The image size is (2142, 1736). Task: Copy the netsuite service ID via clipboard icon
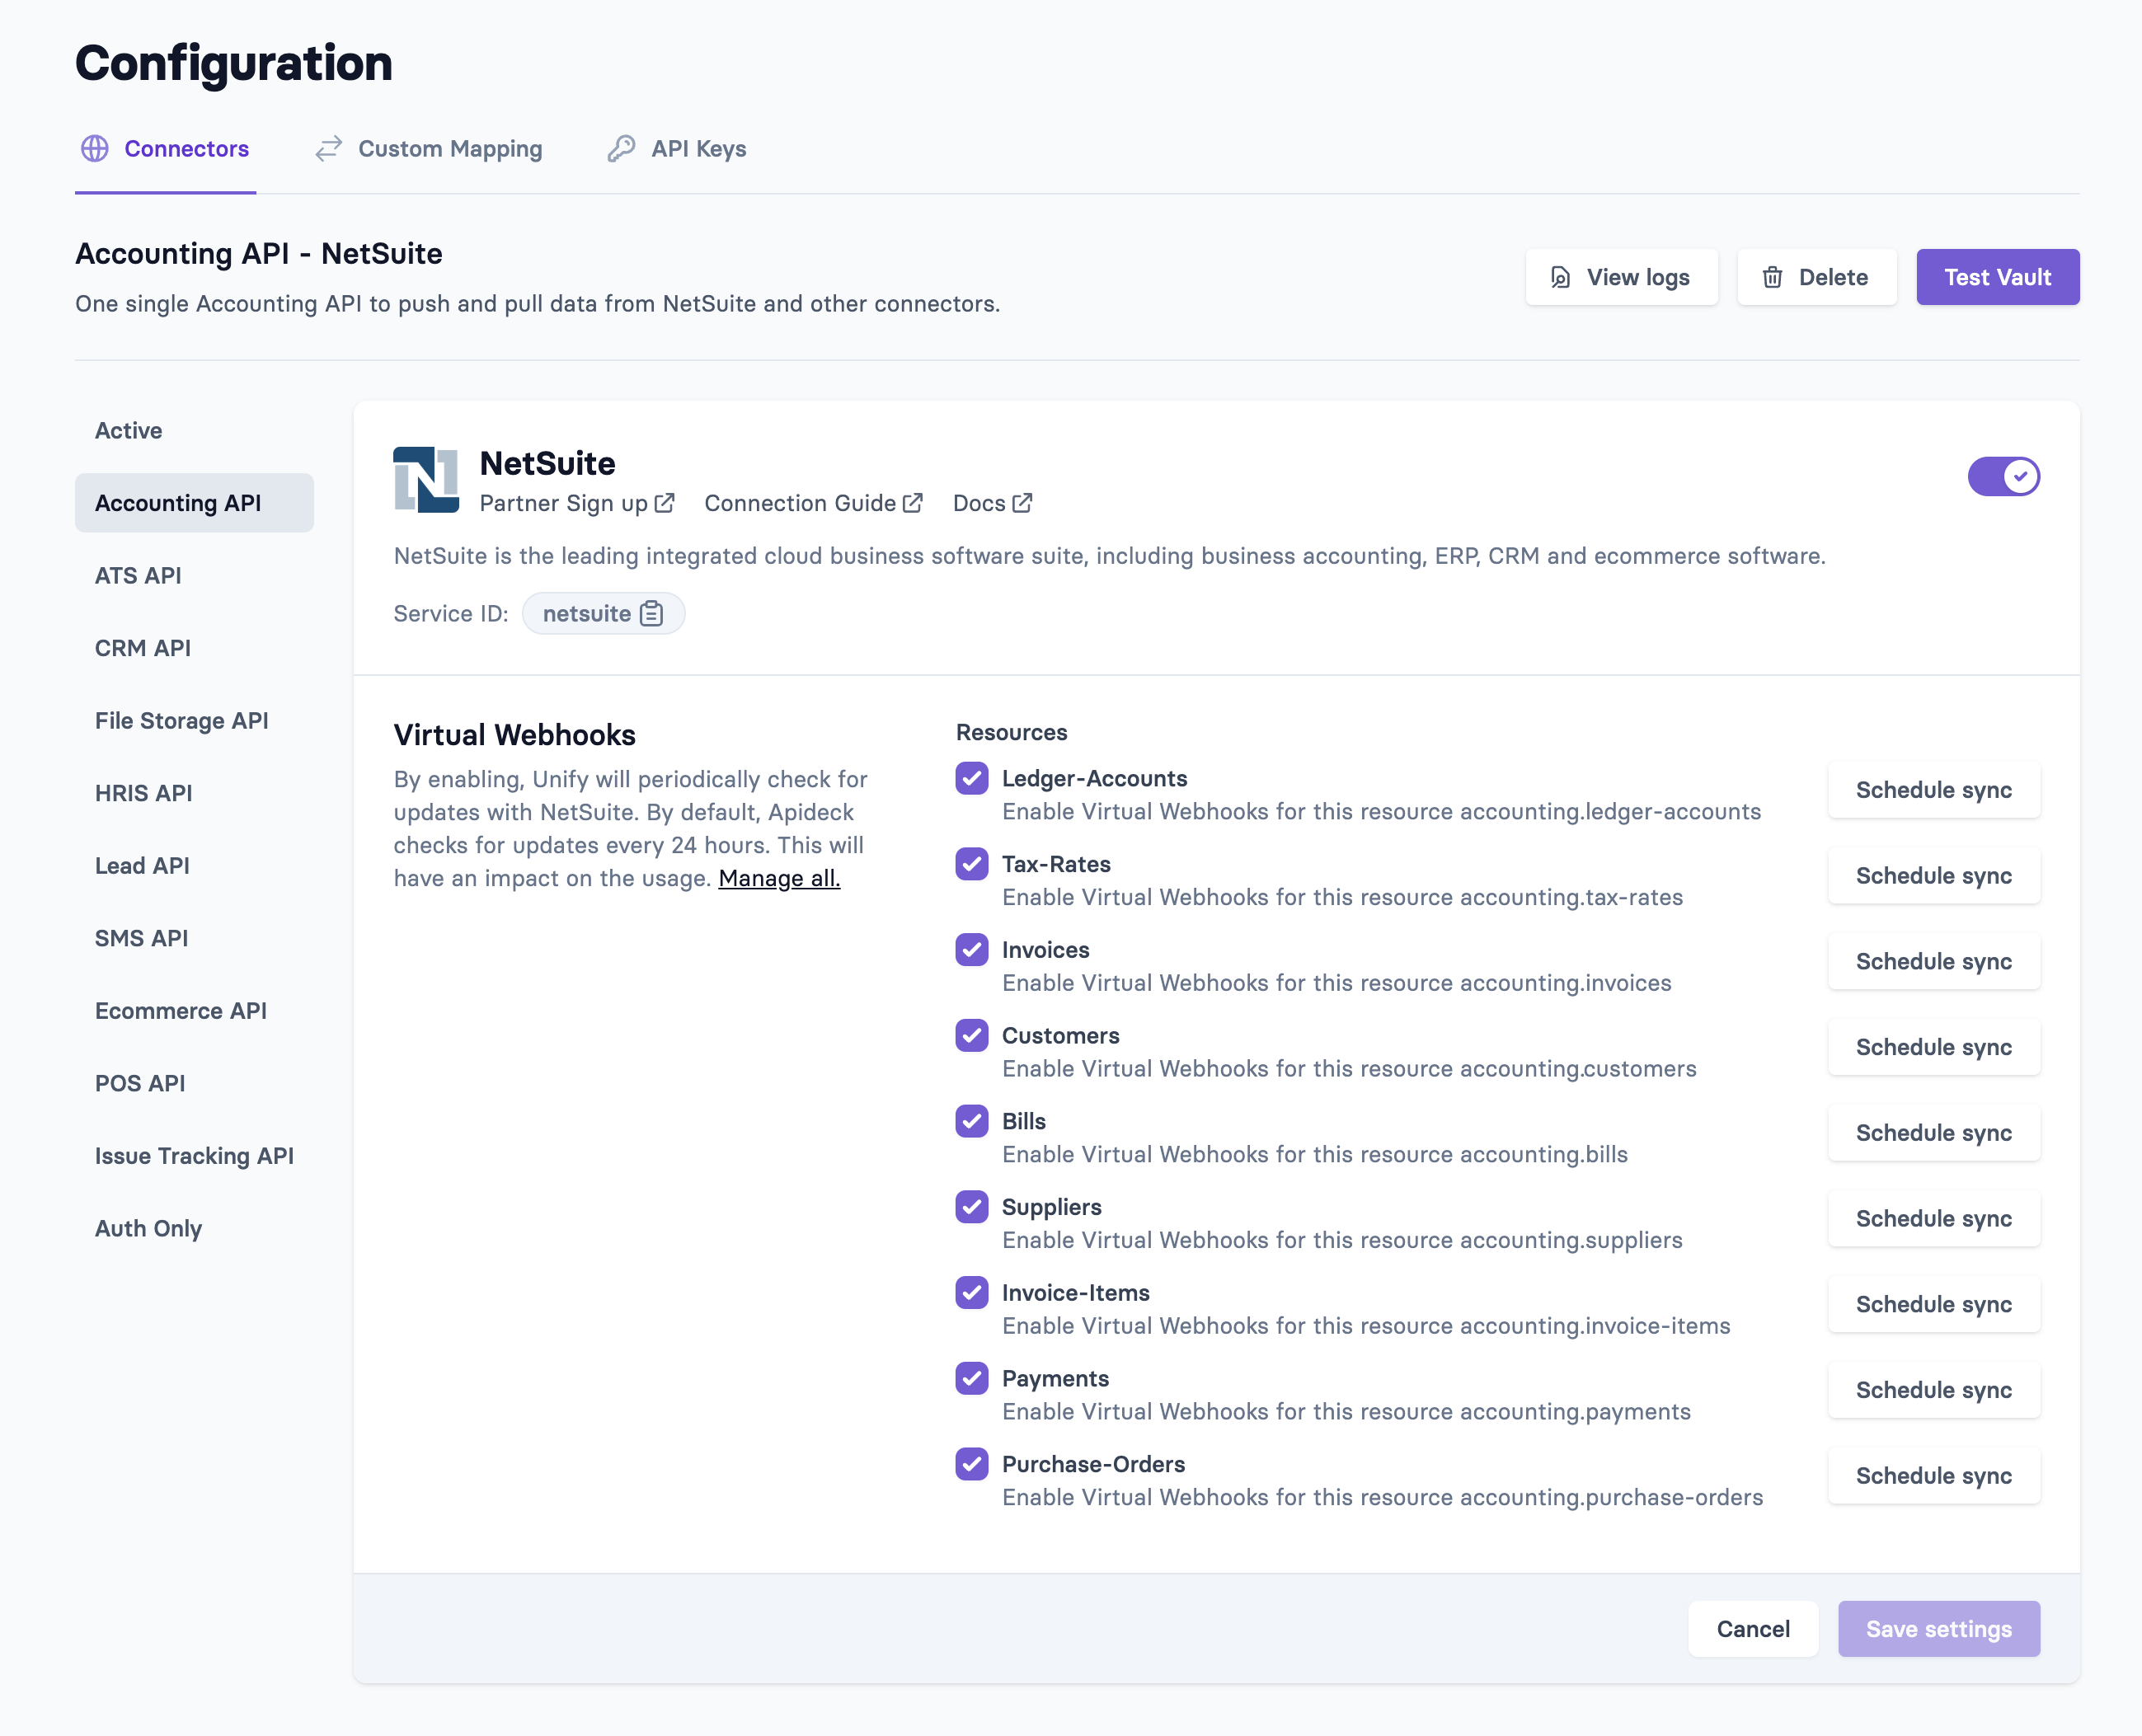(x=651, y=613)
